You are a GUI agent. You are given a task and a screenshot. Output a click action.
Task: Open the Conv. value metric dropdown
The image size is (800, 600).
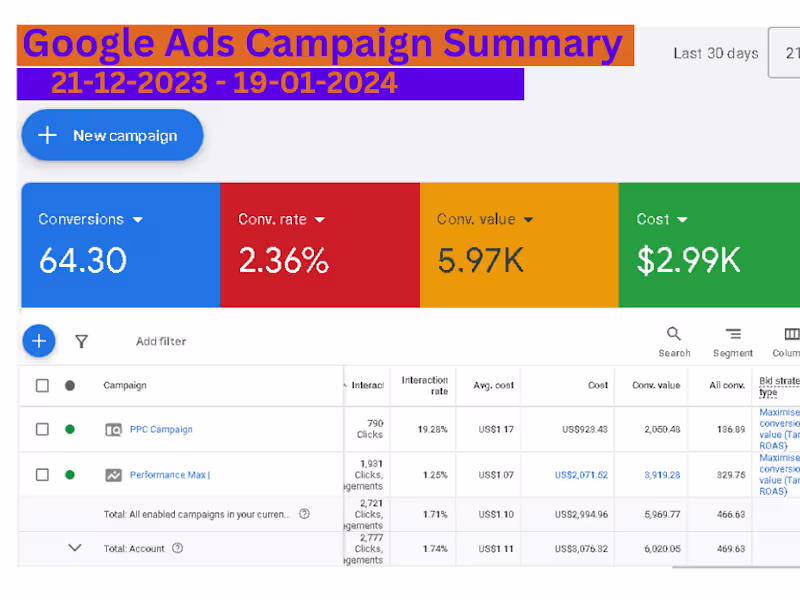485,219
